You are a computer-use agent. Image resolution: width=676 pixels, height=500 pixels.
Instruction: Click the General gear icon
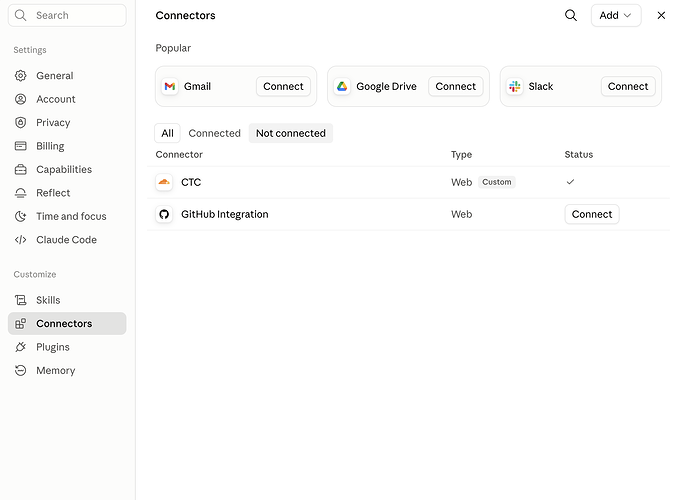20,76
